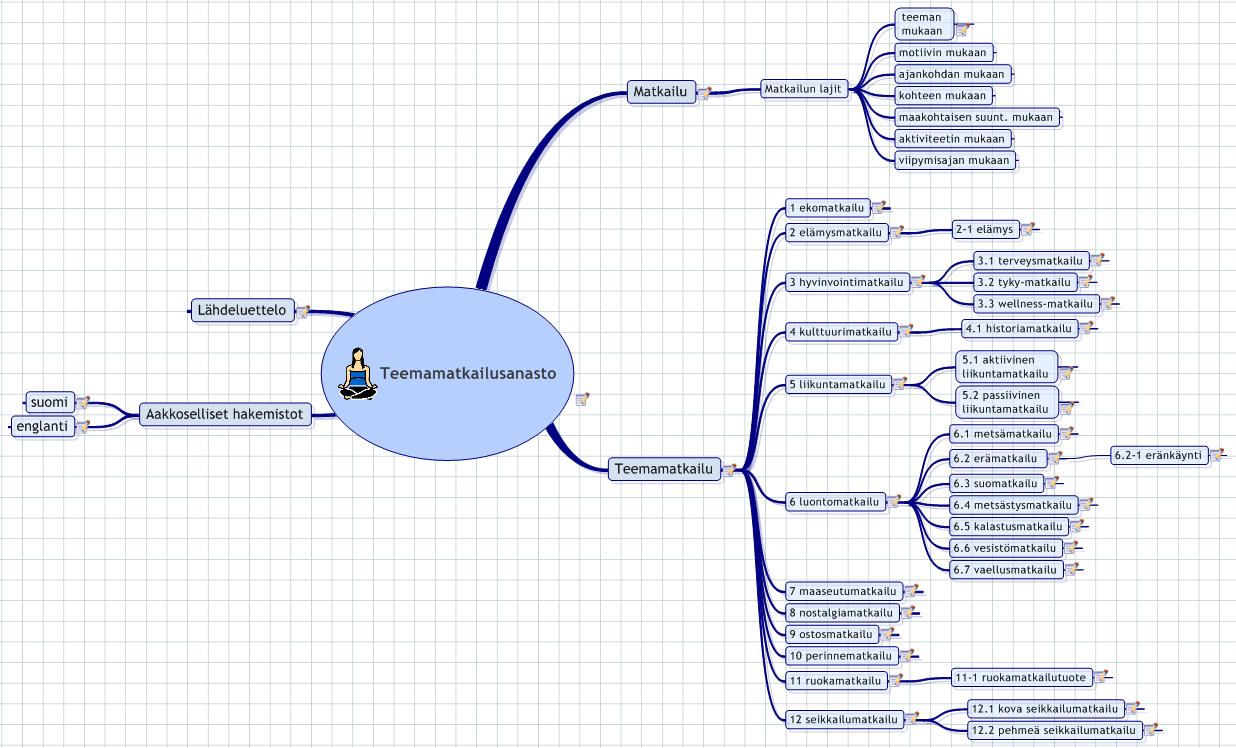Select the Matkailun lajit node
Viewport: 1236px width, 748px height.
pos(803,89)
